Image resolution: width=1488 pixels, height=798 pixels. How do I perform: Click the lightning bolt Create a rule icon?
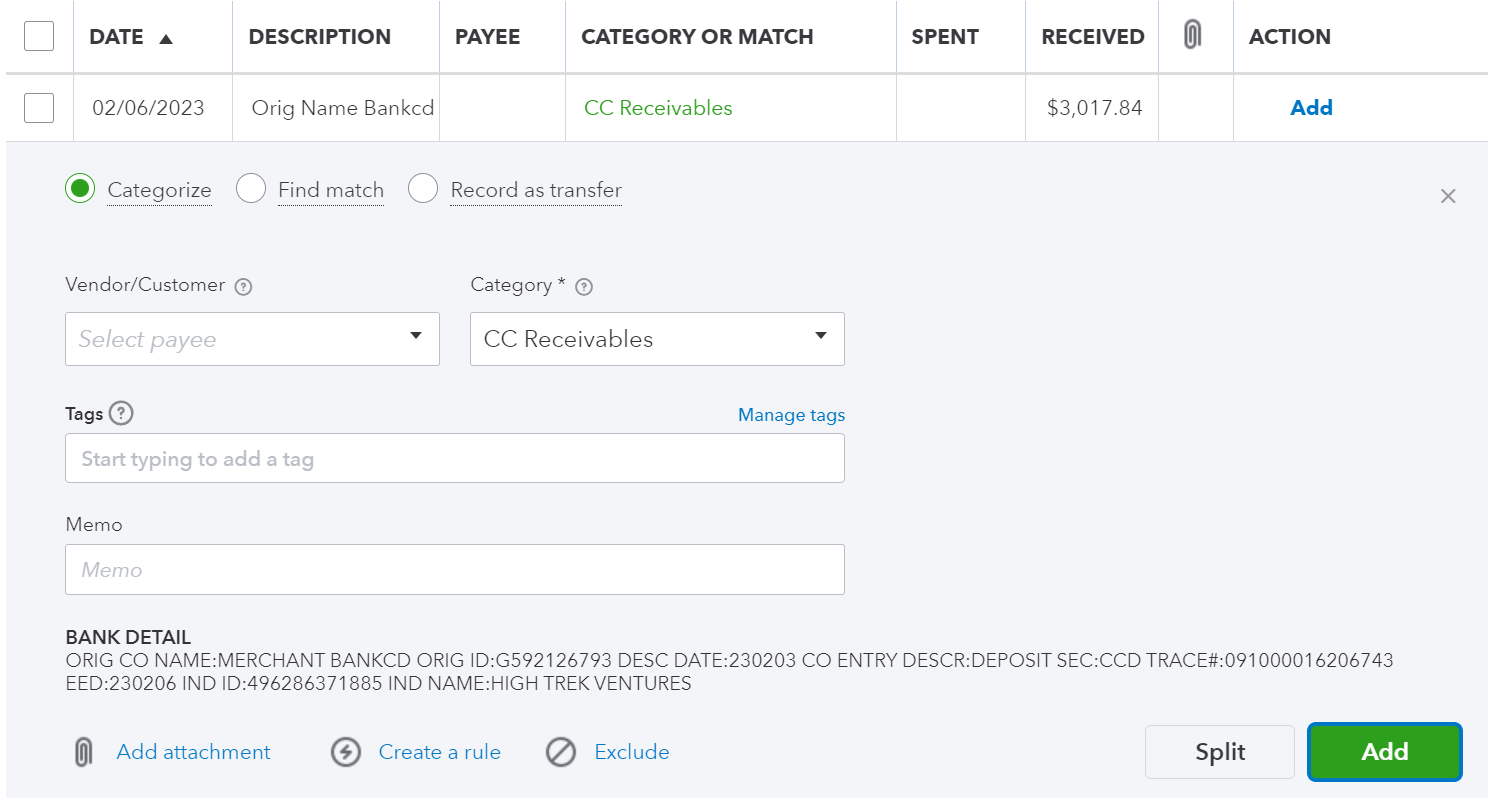(x=346, y=752)
